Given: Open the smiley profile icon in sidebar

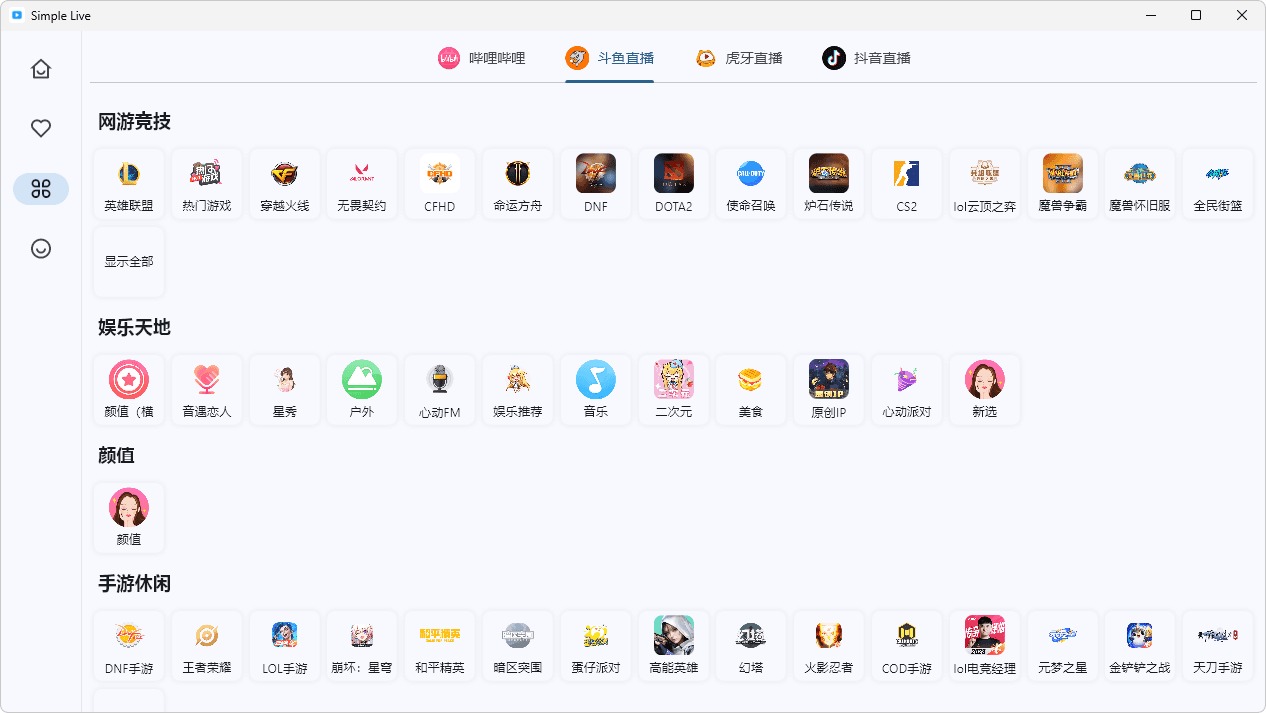Looking at the screenshot, I should tap(41, 249).
